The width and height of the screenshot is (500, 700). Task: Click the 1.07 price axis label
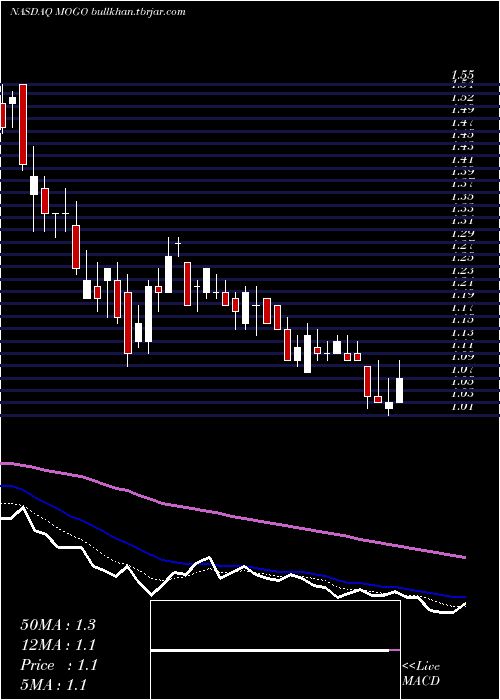tap(462, 369)
